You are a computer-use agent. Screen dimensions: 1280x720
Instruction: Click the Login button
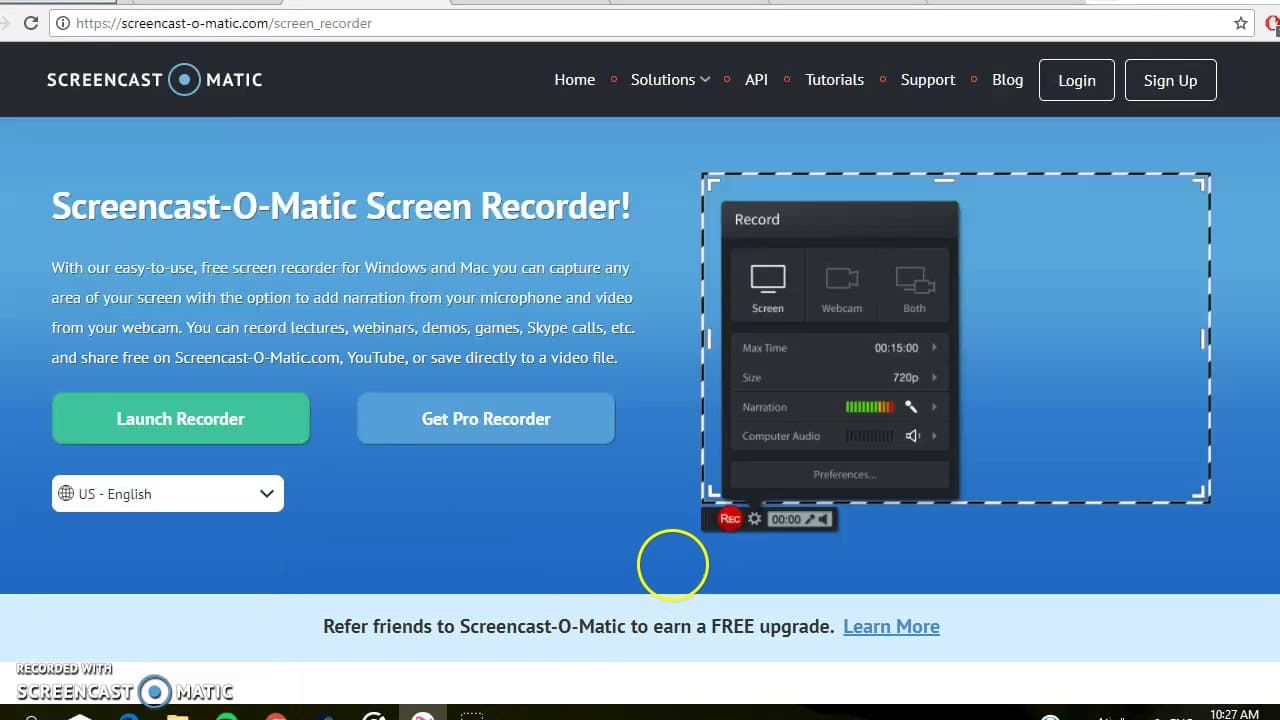point(1077,80)
